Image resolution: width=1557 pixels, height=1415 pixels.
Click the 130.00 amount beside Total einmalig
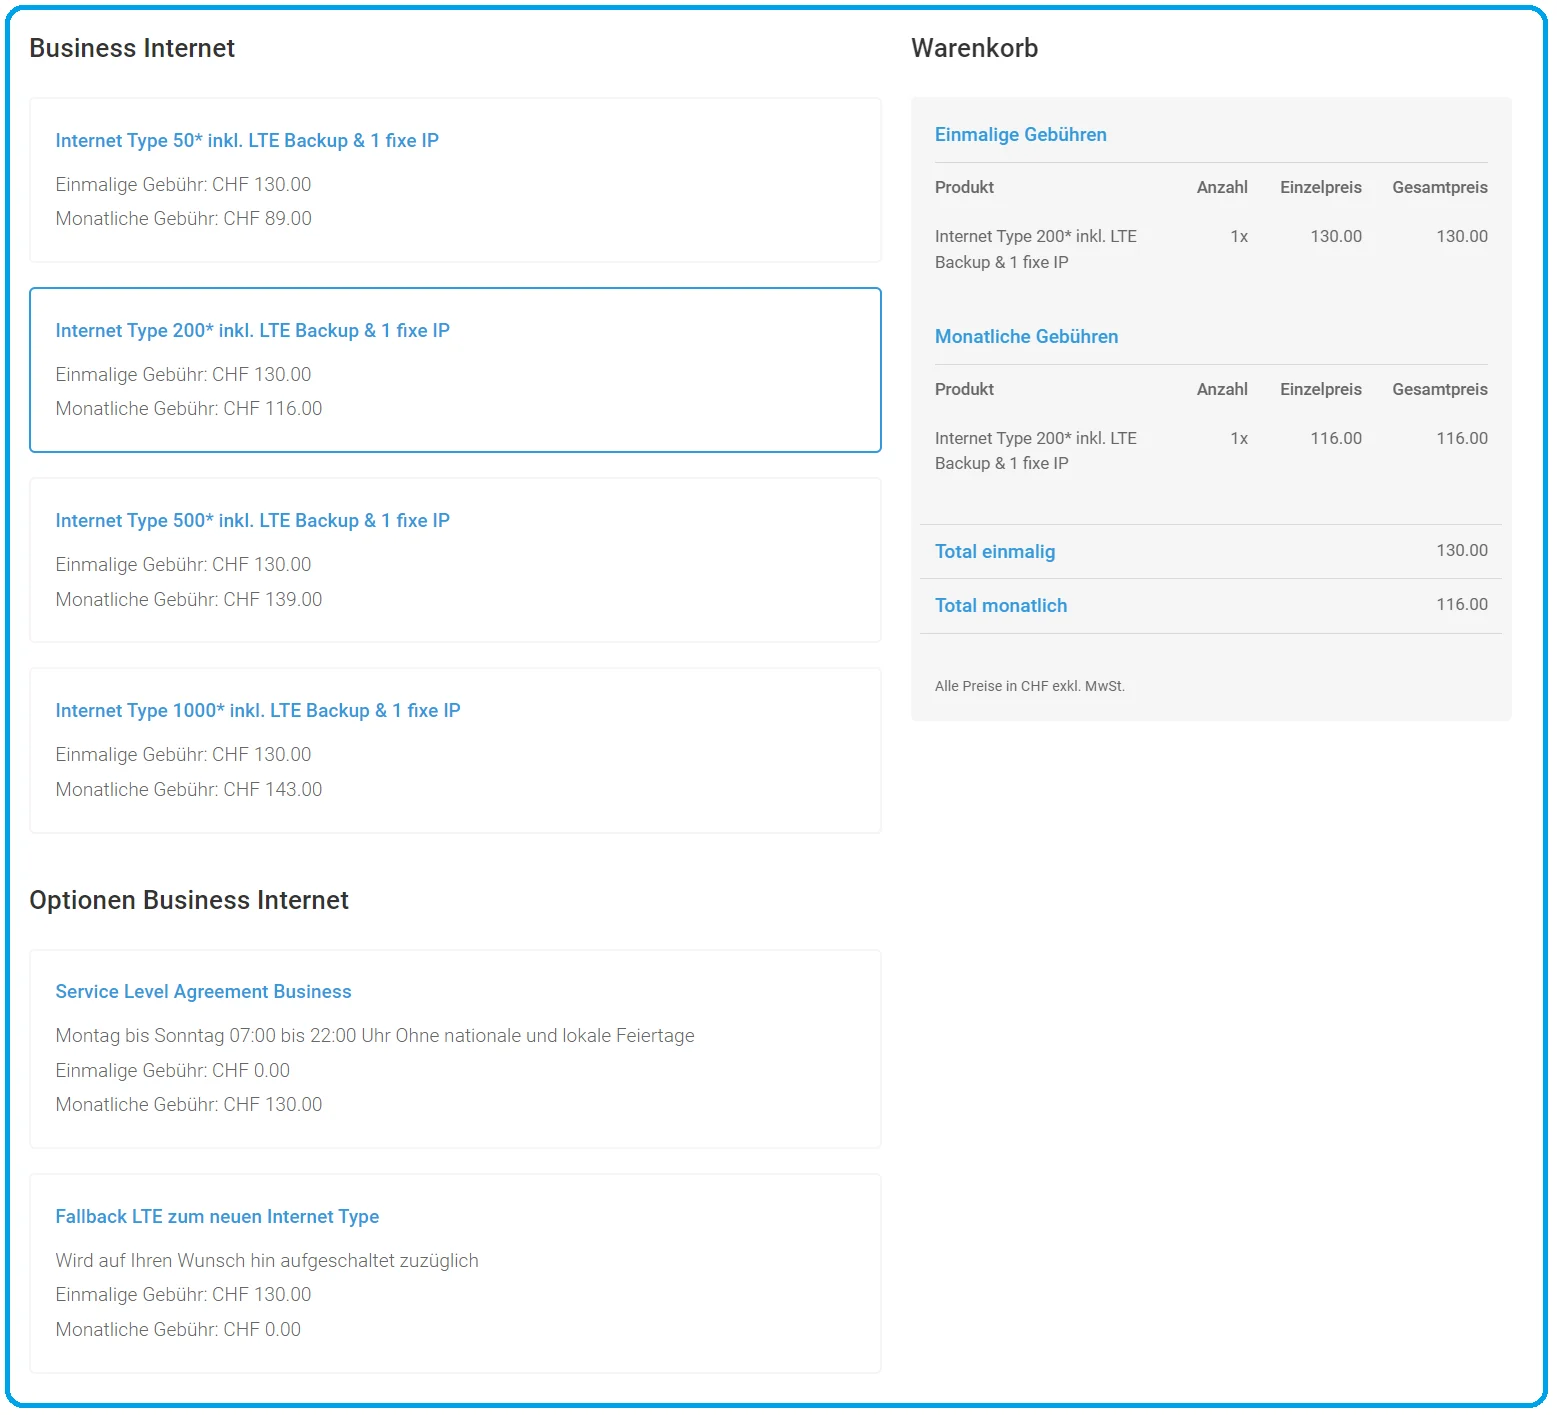coord(1462,551)
